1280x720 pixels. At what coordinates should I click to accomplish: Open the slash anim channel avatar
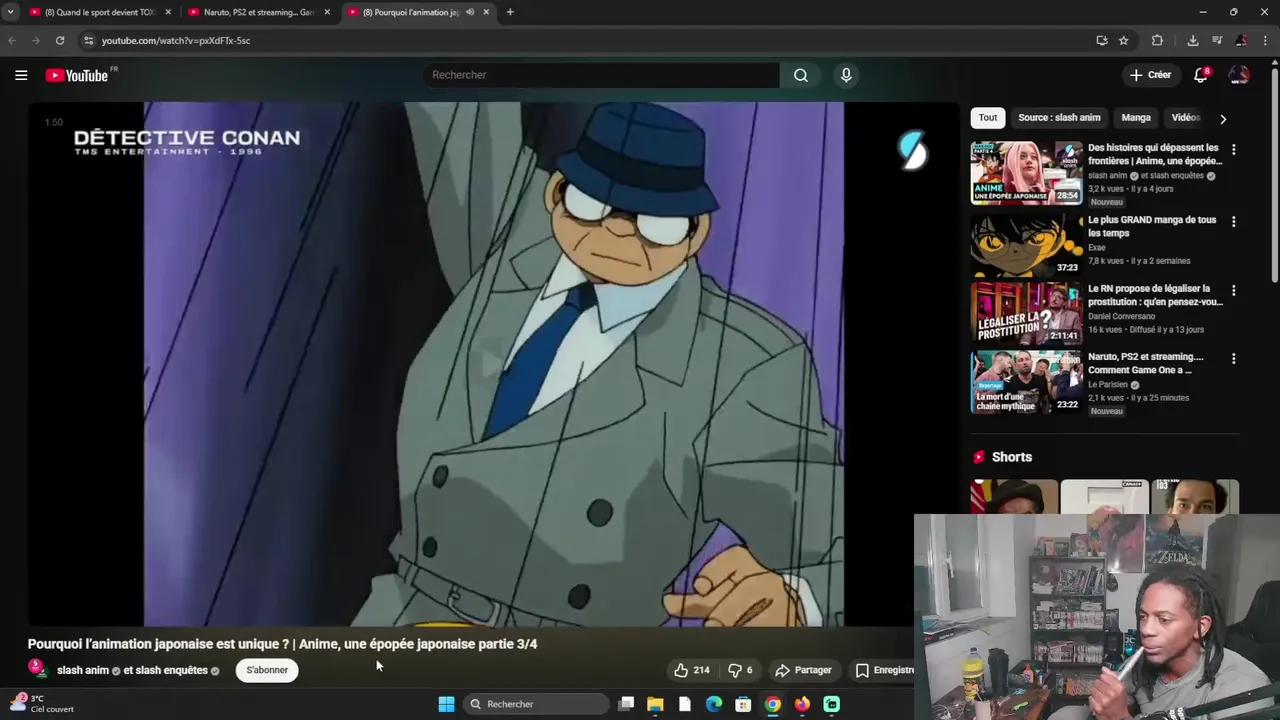tap(37, 668)
